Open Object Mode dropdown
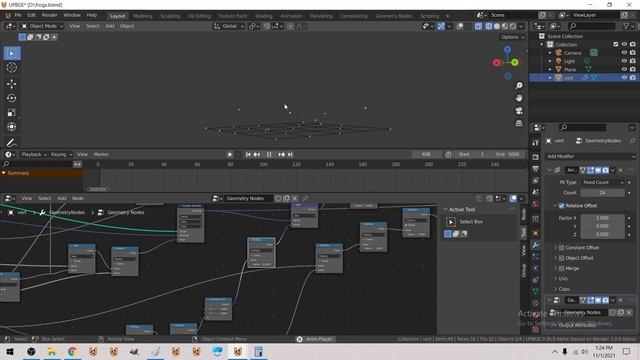This screenshot has width=640, height=360. 42,26
